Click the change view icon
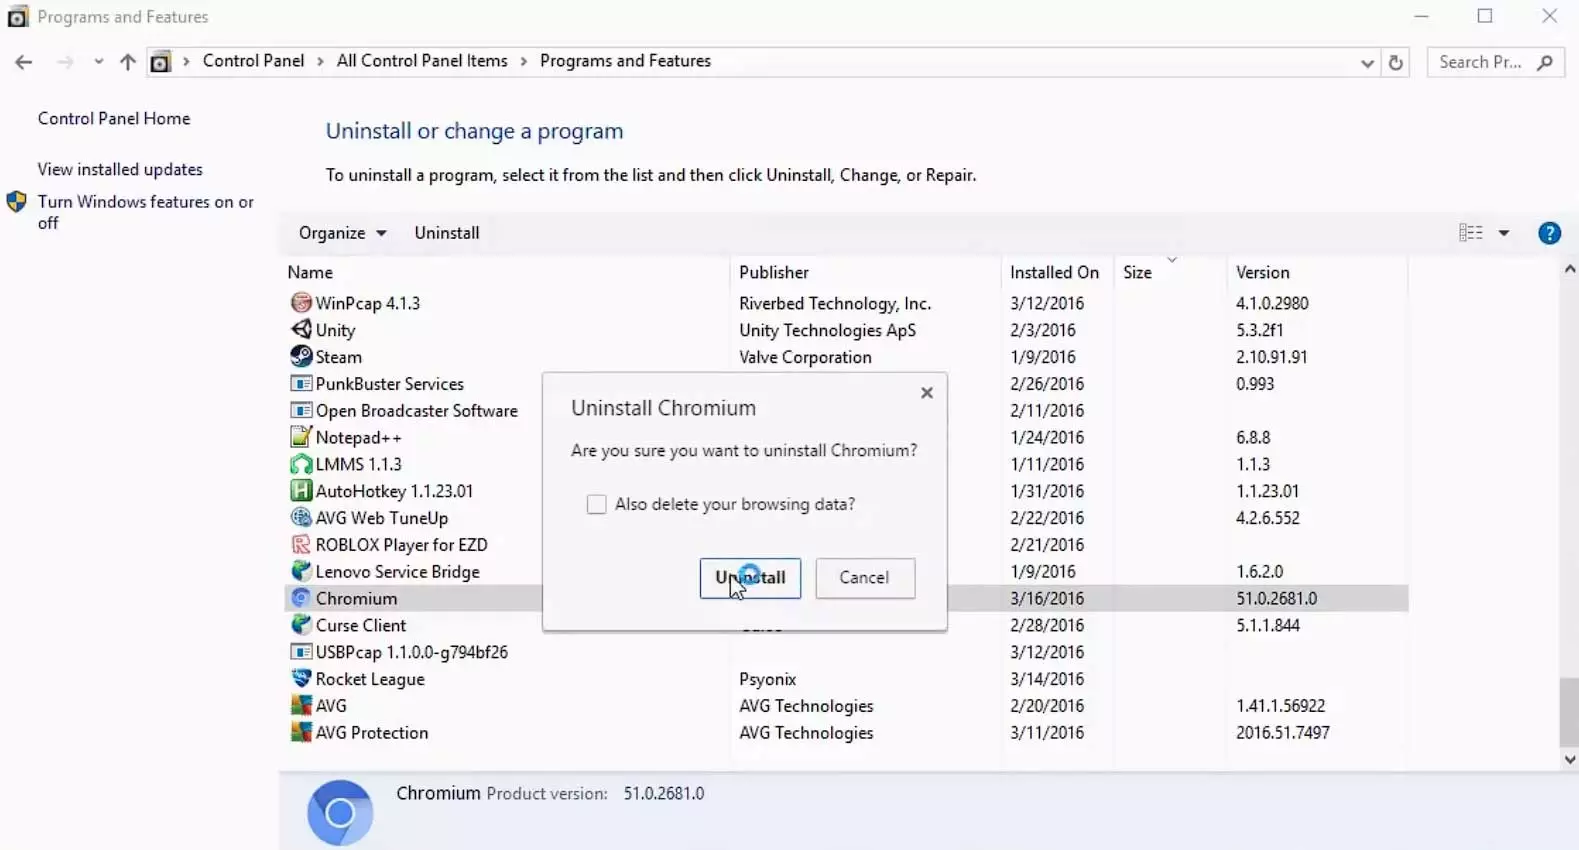The height and width of the screenshot is (850, 1579). point(1470,233)
